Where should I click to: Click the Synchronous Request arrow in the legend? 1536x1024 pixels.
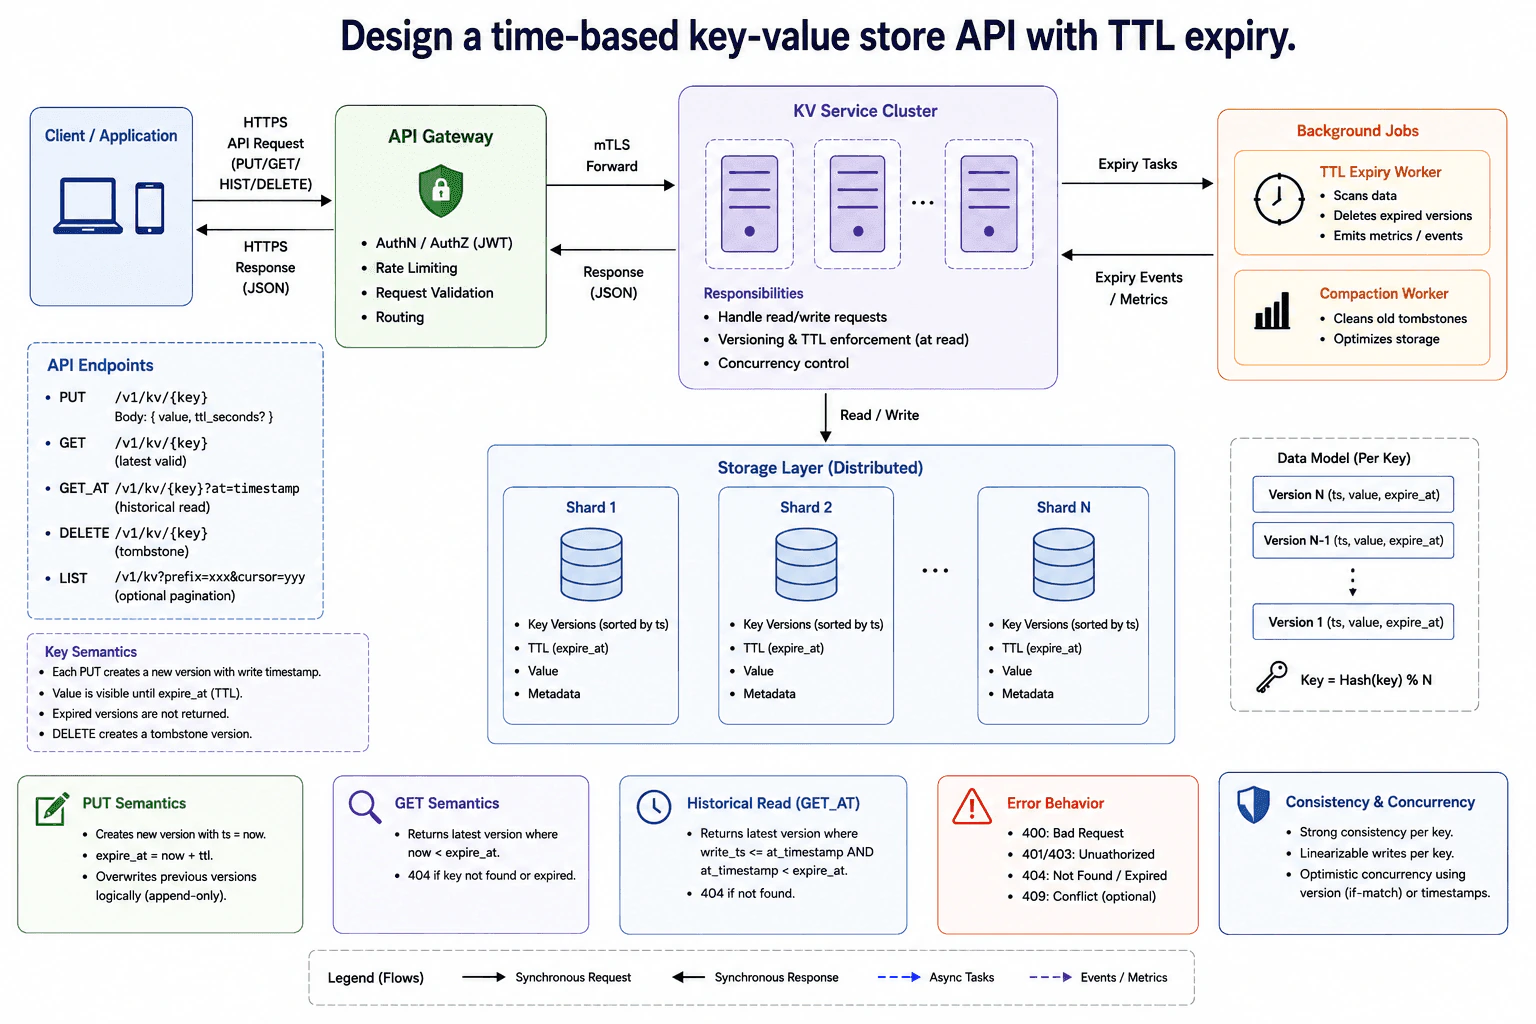pyautogui.click(x=484, y=977)
